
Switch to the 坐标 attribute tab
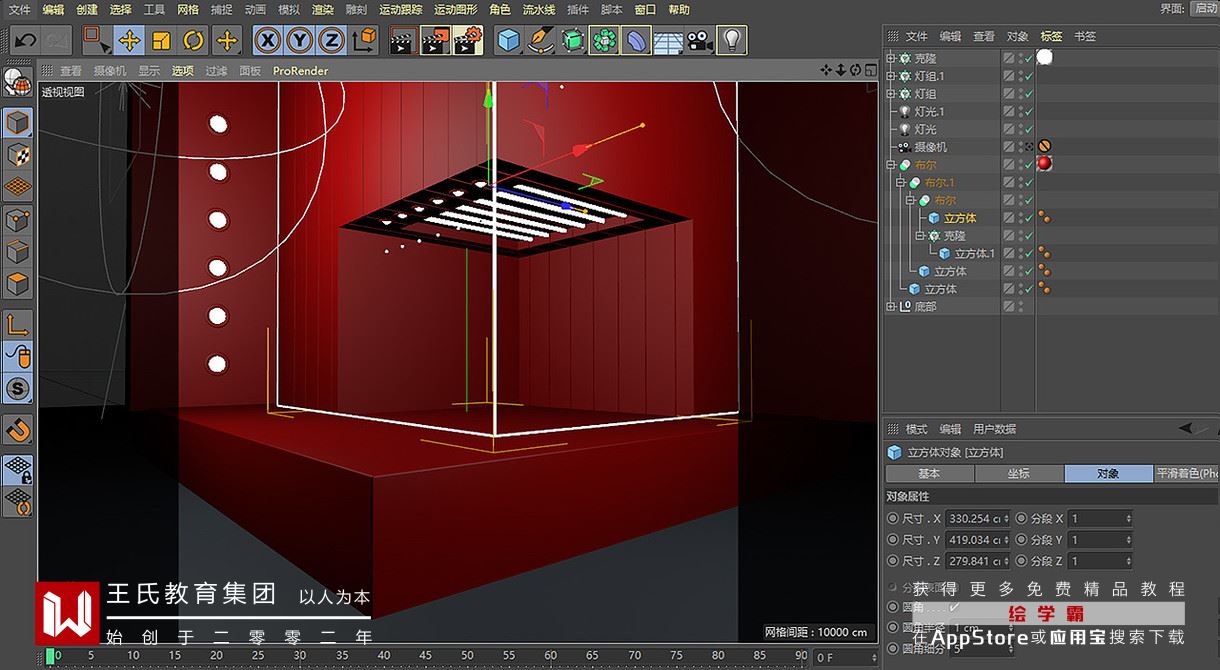[x=1018, y=474]
